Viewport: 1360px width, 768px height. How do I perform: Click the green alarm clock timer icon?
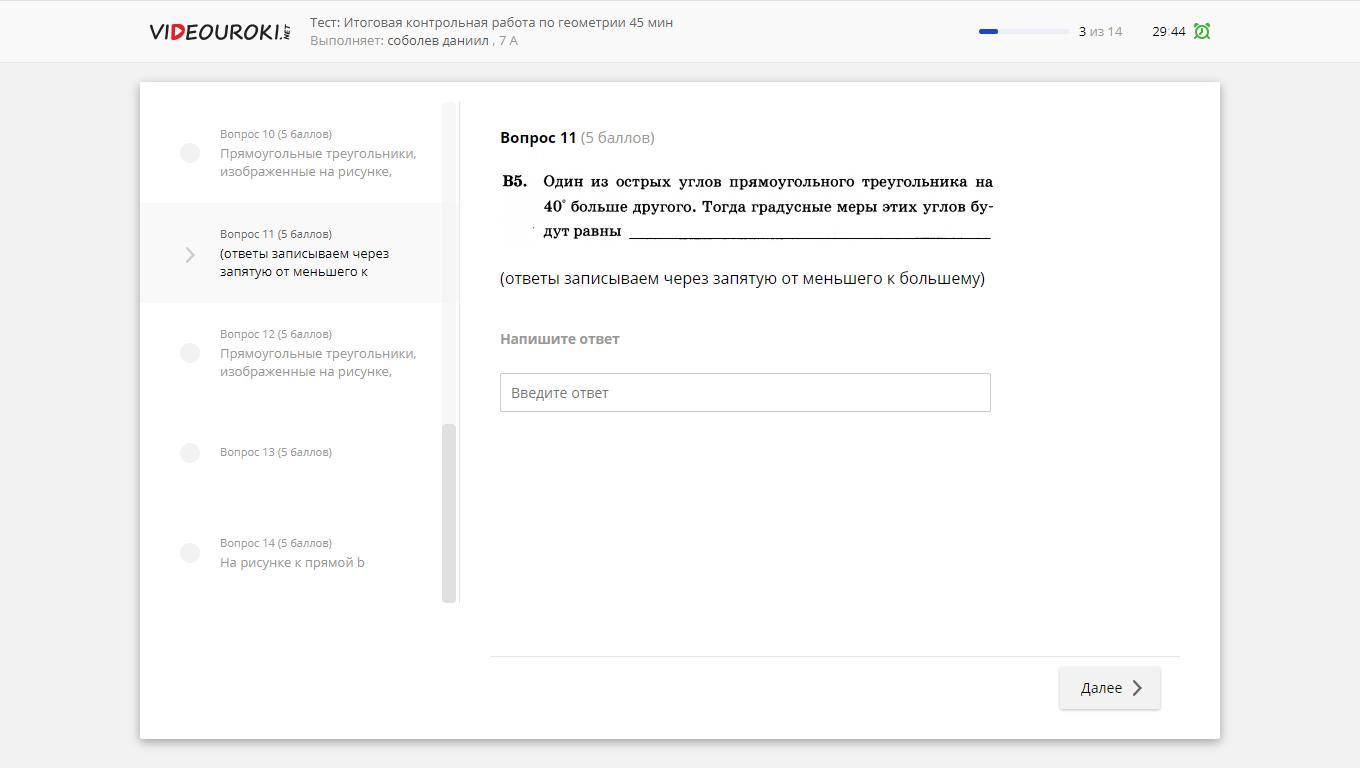(1202, 31)
